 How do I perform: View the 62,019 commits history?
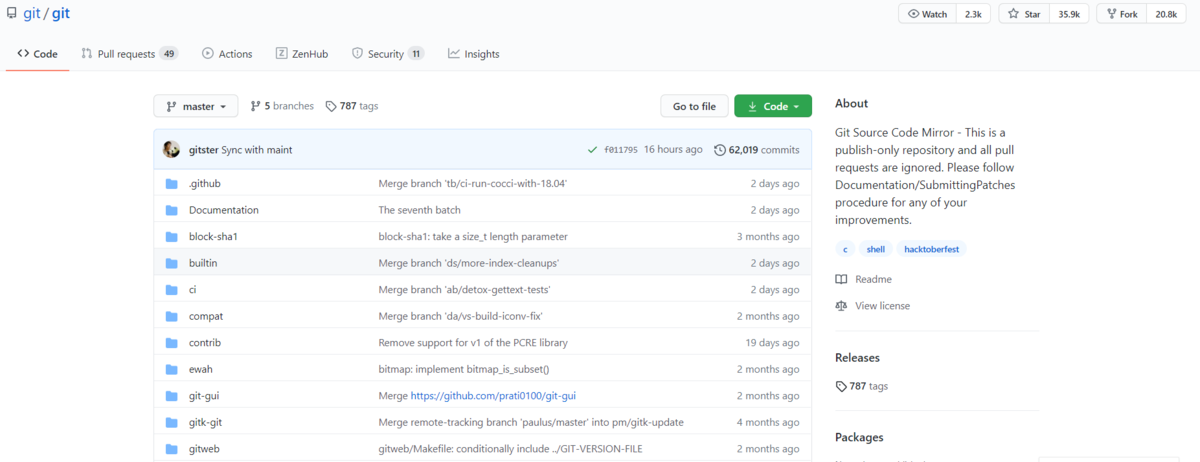757,150
